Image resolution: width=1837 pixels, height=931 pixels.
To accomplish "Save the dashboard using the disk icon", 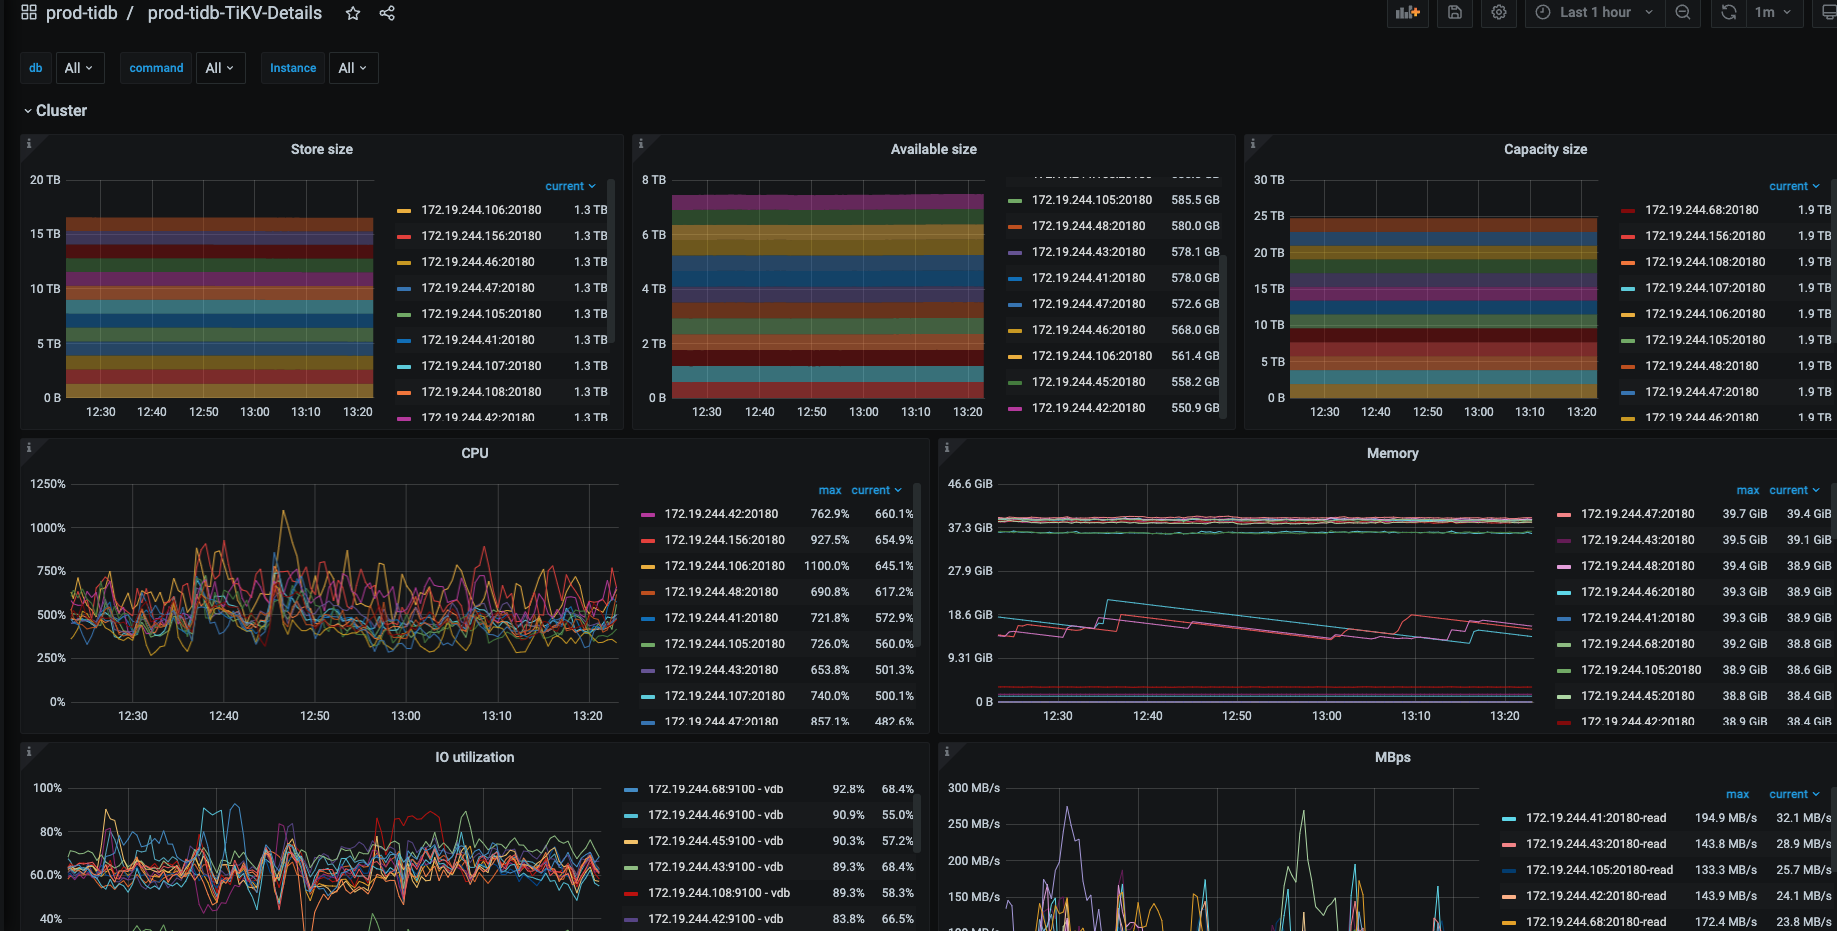I will pos(1455,13).
